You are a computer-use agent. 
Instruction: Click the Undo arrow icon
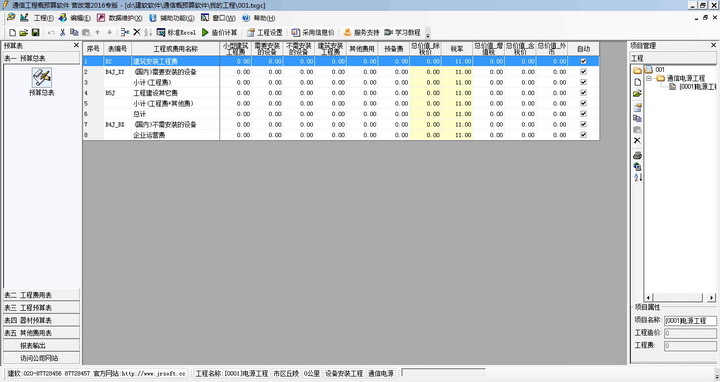click(51, 33)
